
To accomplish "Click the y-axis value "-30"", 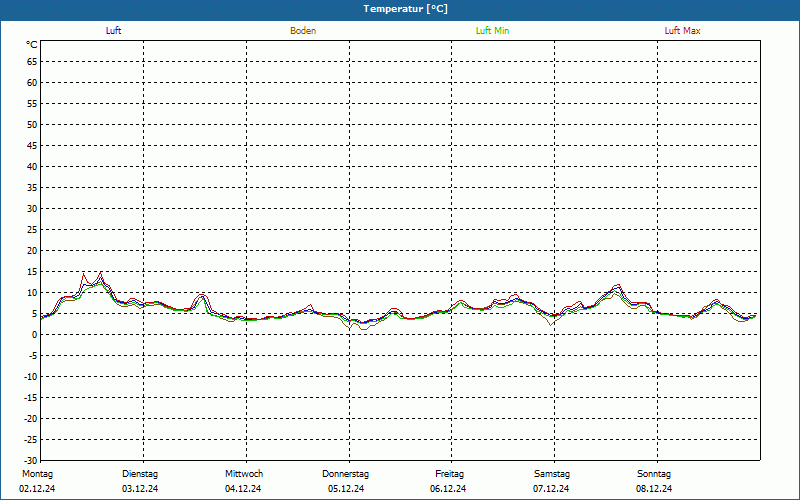I will click(x=31, y=461).
